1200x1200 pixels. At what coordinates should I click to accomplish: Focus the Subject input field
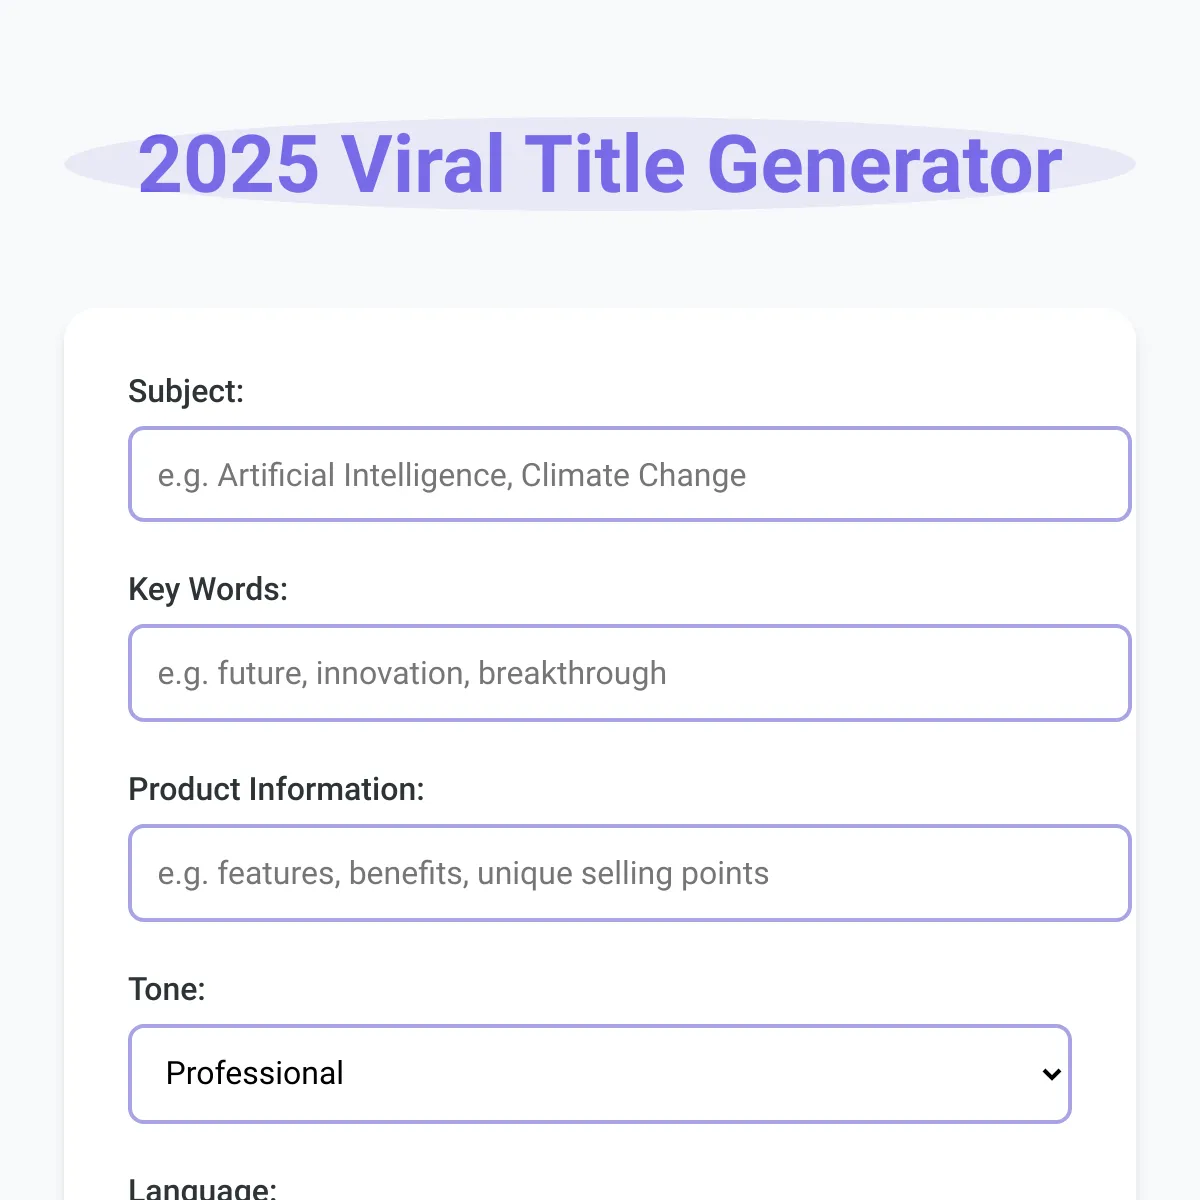click(x=630, y=474)
